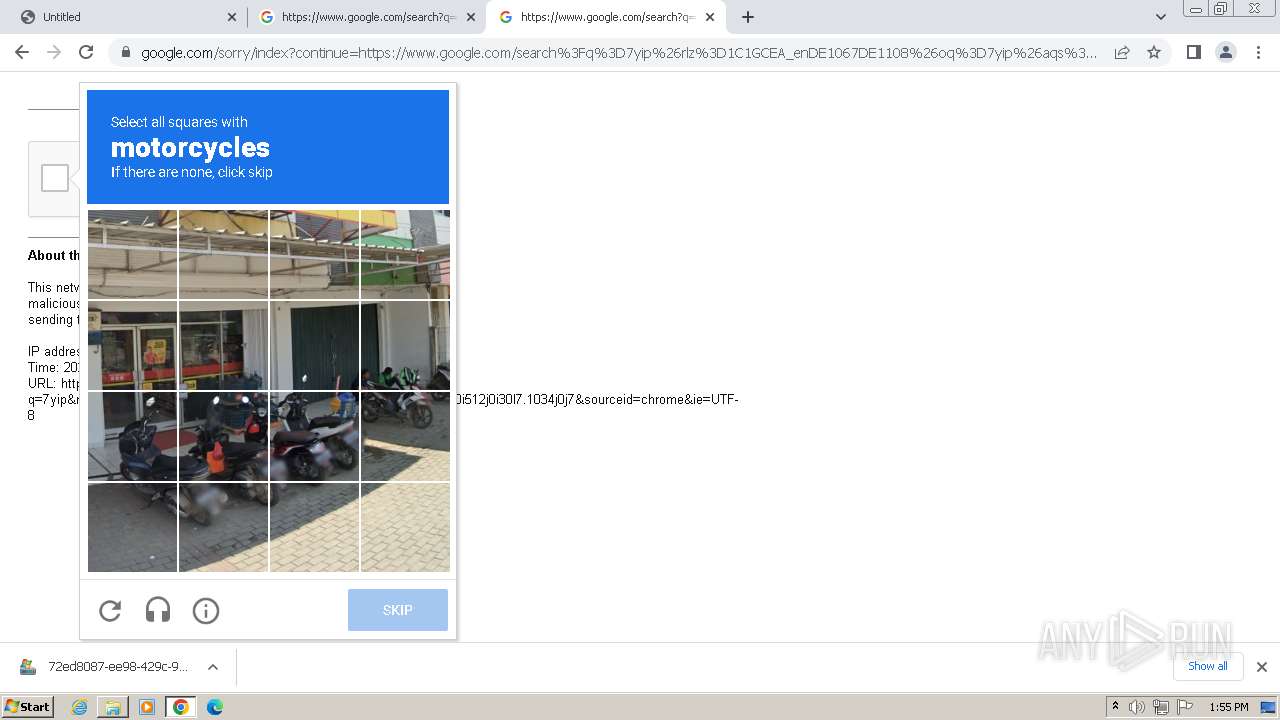Share this page icon

(x=1122, y=52)
